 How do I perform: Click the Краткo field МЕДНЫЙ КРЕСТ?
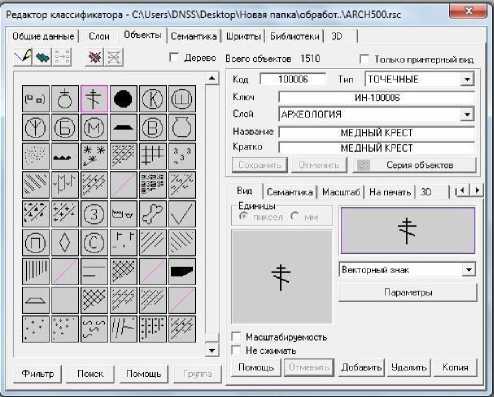[376, 148]
